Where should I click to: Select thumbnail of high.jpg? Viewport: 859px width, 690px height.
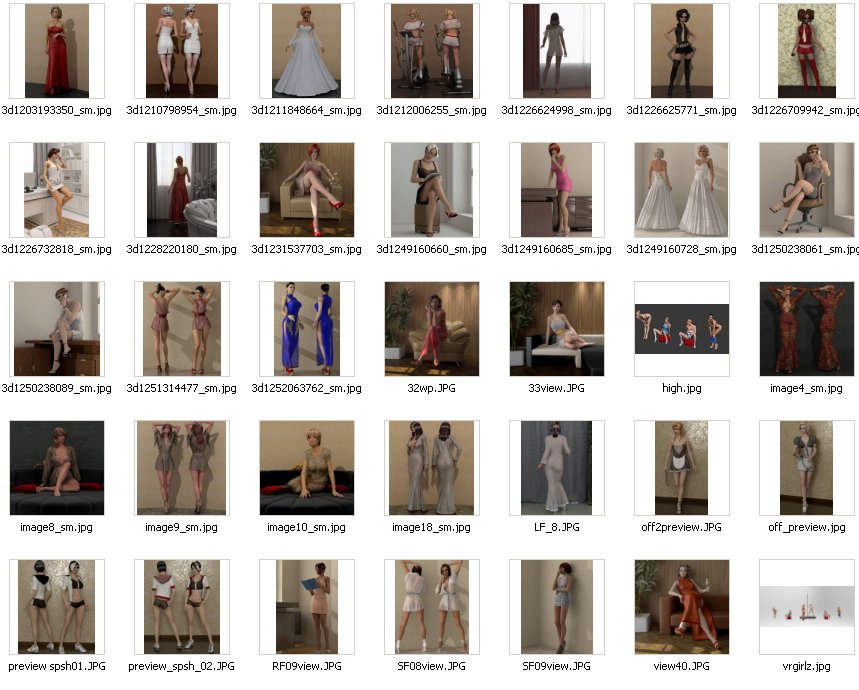pos(682,329)
